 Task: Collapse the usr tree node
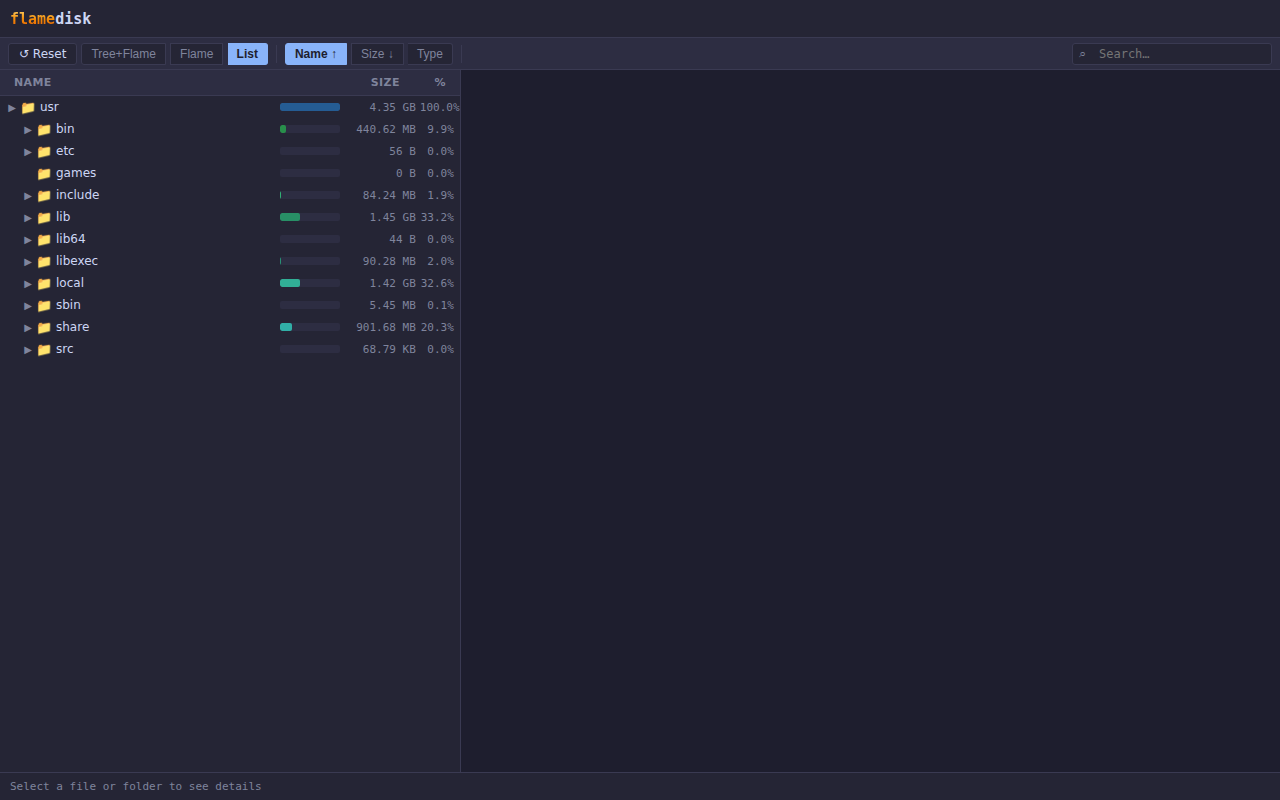[12, 108]
